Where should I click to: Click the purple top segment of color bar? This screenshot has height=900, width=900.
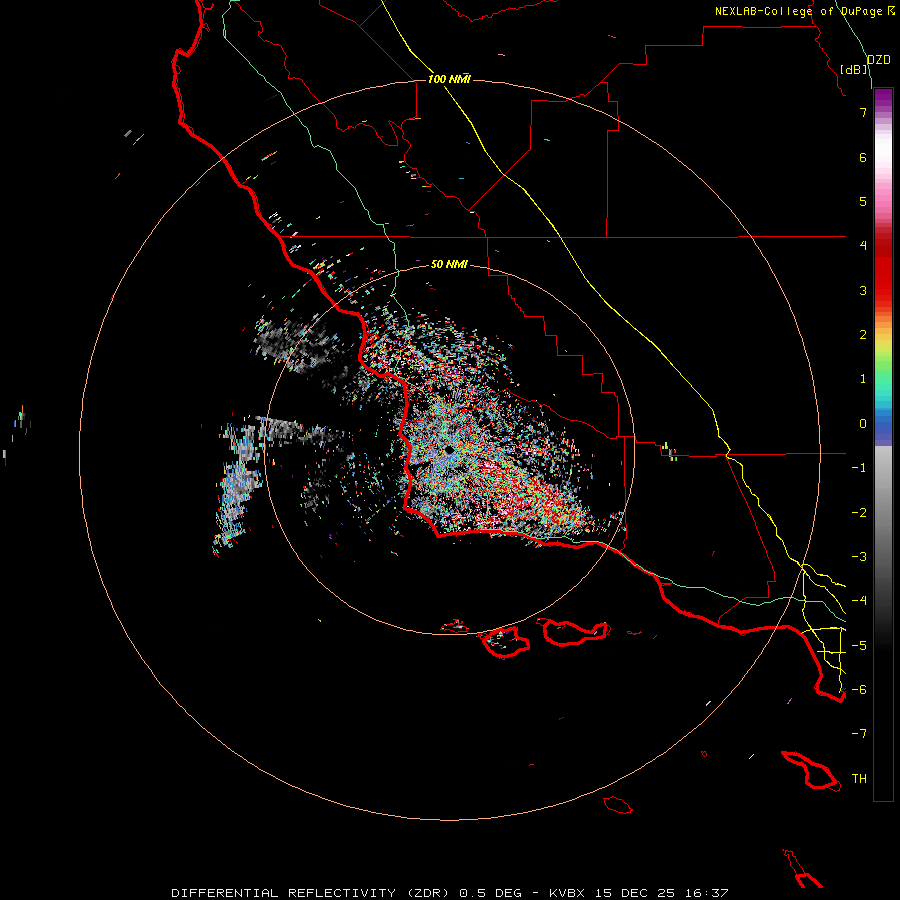point(883,98)
